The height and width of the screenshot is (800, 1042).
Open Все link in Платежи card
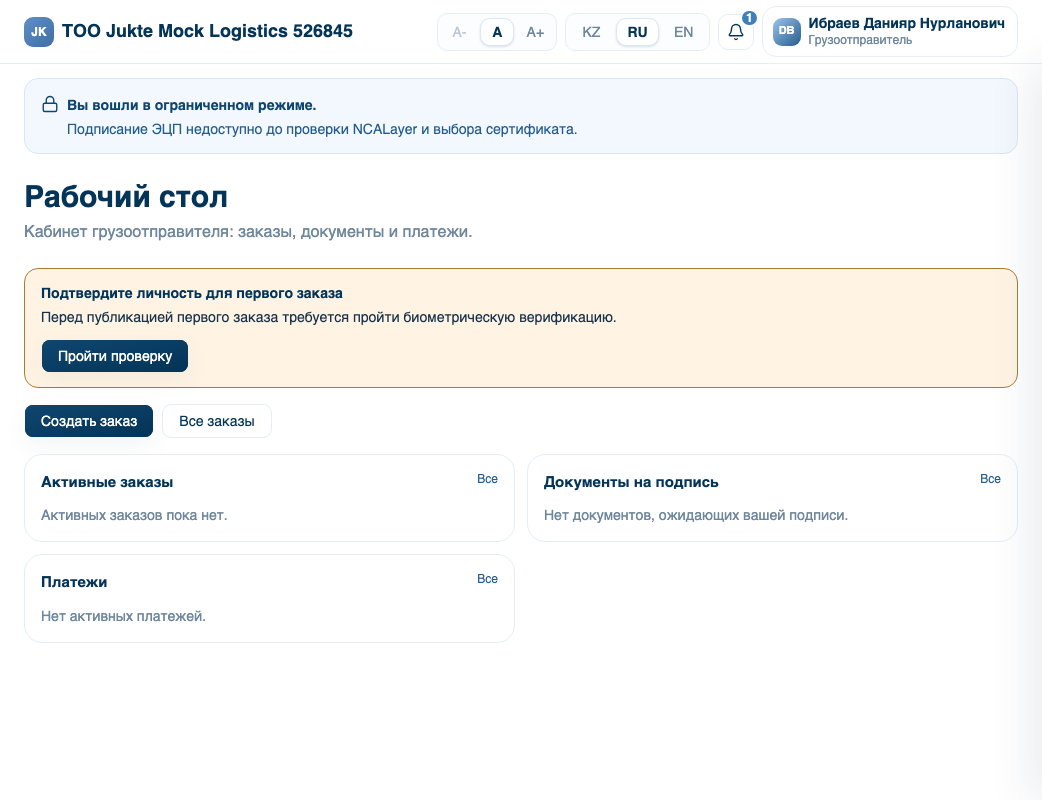click(x=487, y=579)
